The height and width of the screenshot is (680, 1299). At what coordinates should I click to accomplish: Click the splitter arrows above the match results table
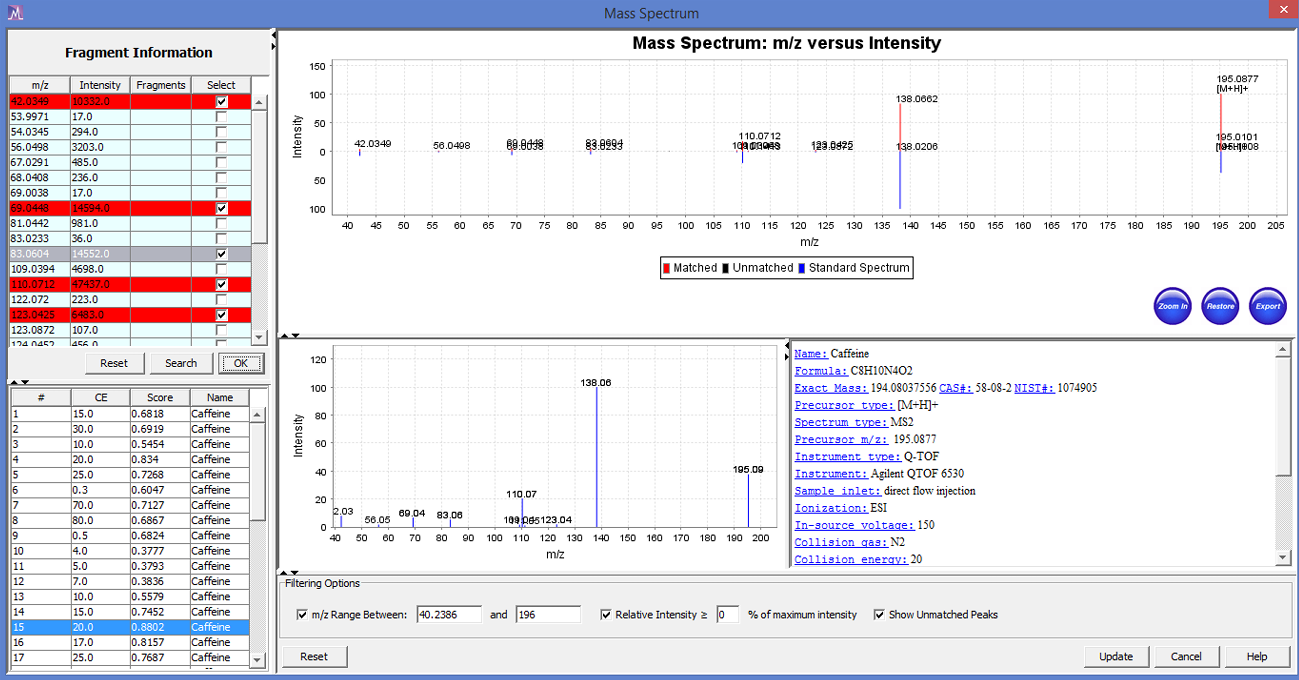pos(19,381)
